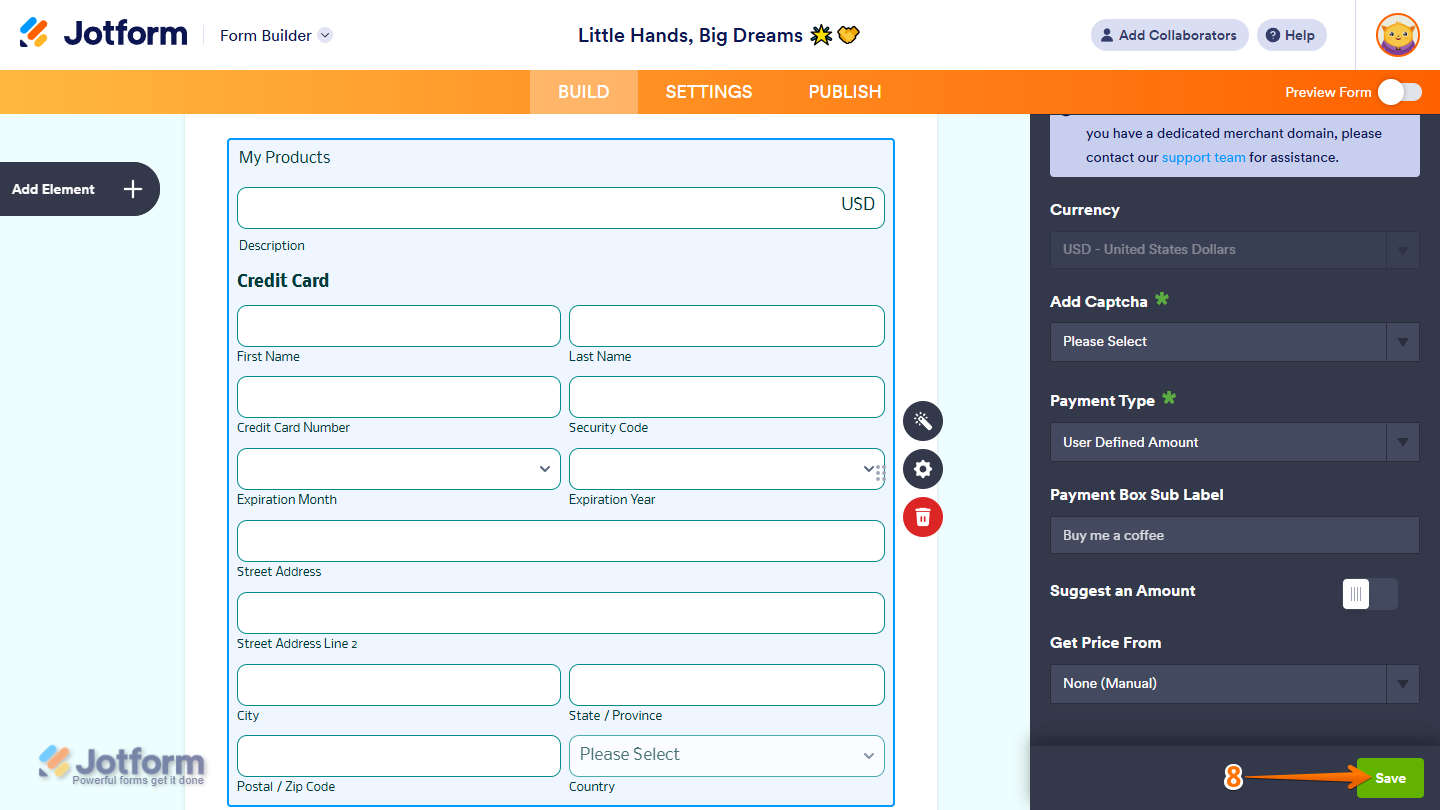The width and height of the screenshot is (1440, 810).
Task: Open the Get Price From dropdown
Action: click(x=1235, y=684)
